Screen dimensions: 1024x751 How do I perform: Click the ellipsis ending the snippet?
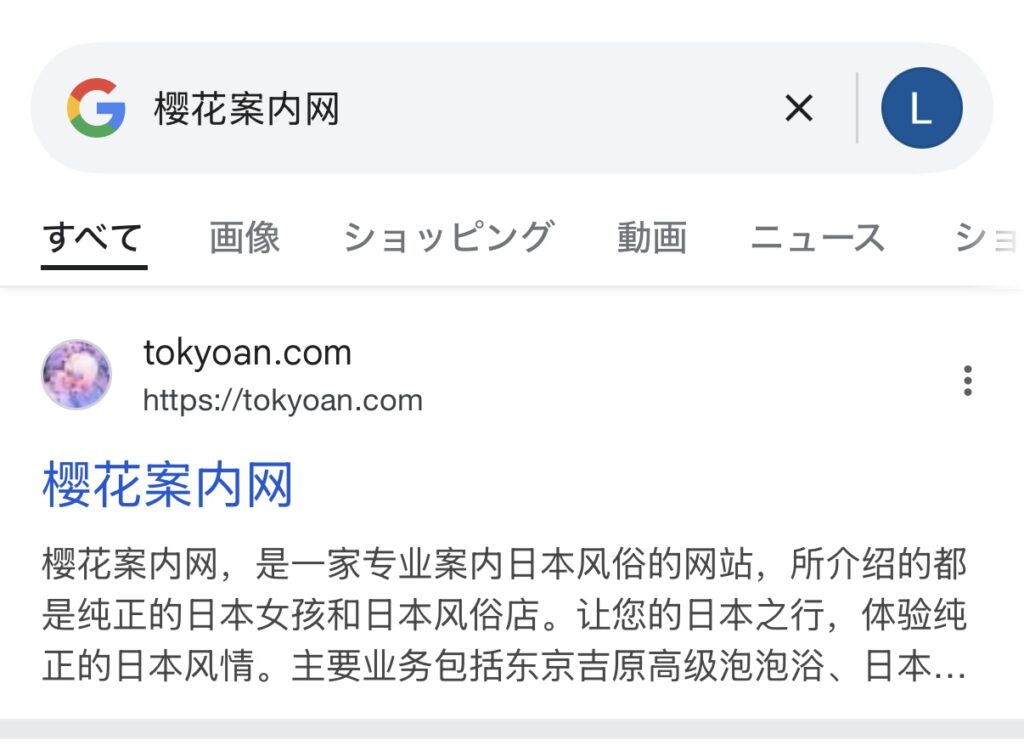pos(949,669)
